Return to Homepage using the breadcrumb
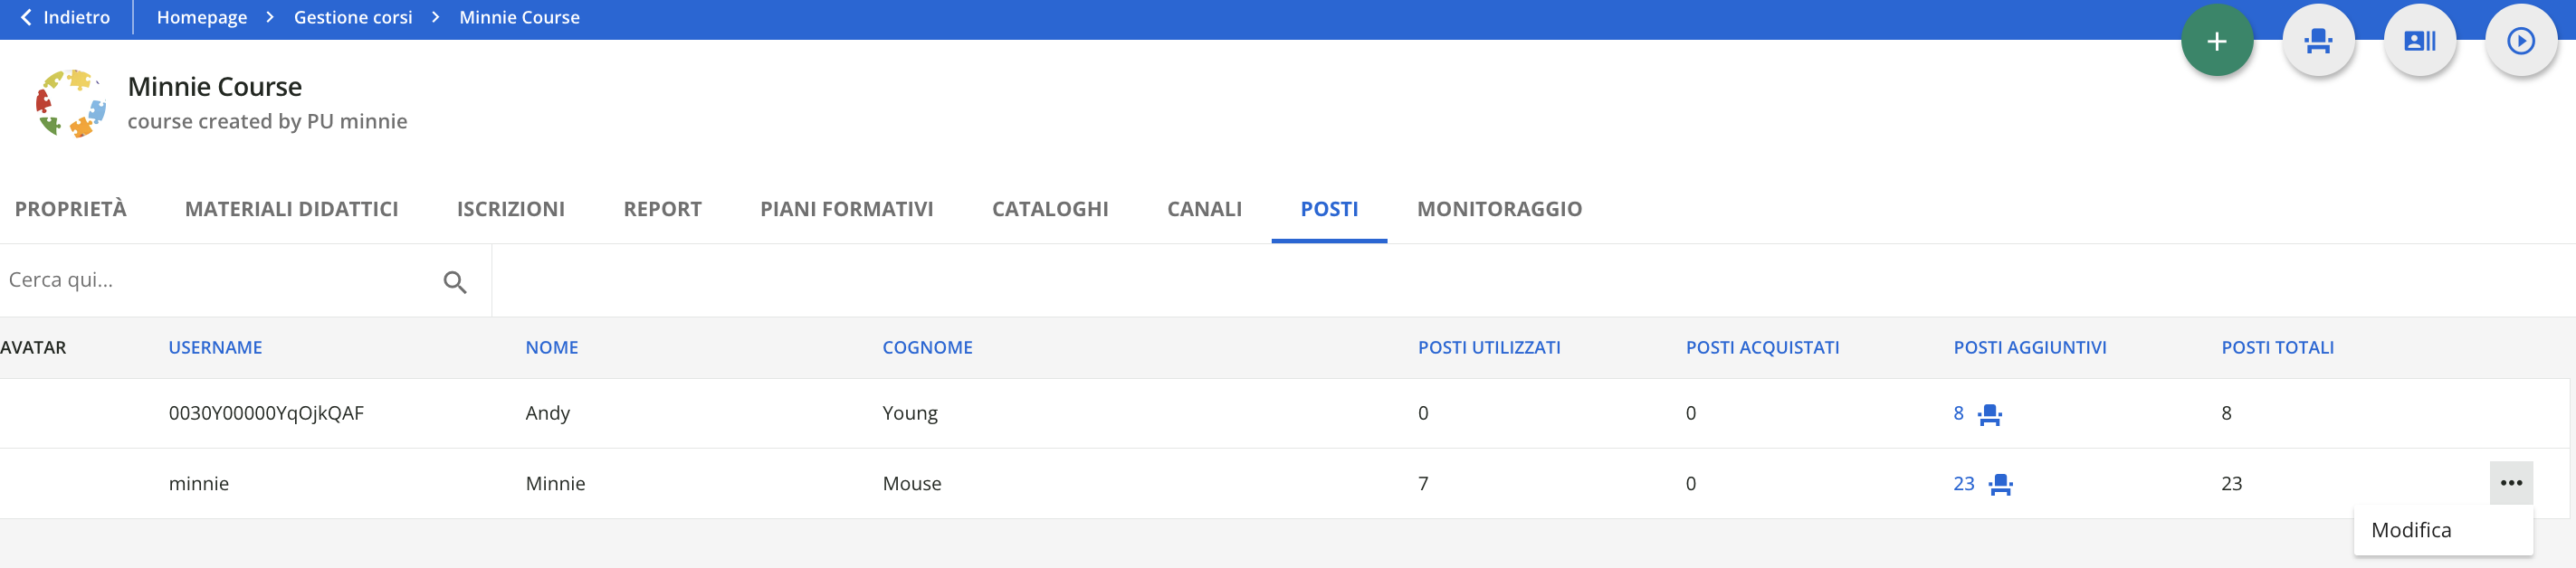This screenshot has height=568, width=2576. click(x=201, y=17)
